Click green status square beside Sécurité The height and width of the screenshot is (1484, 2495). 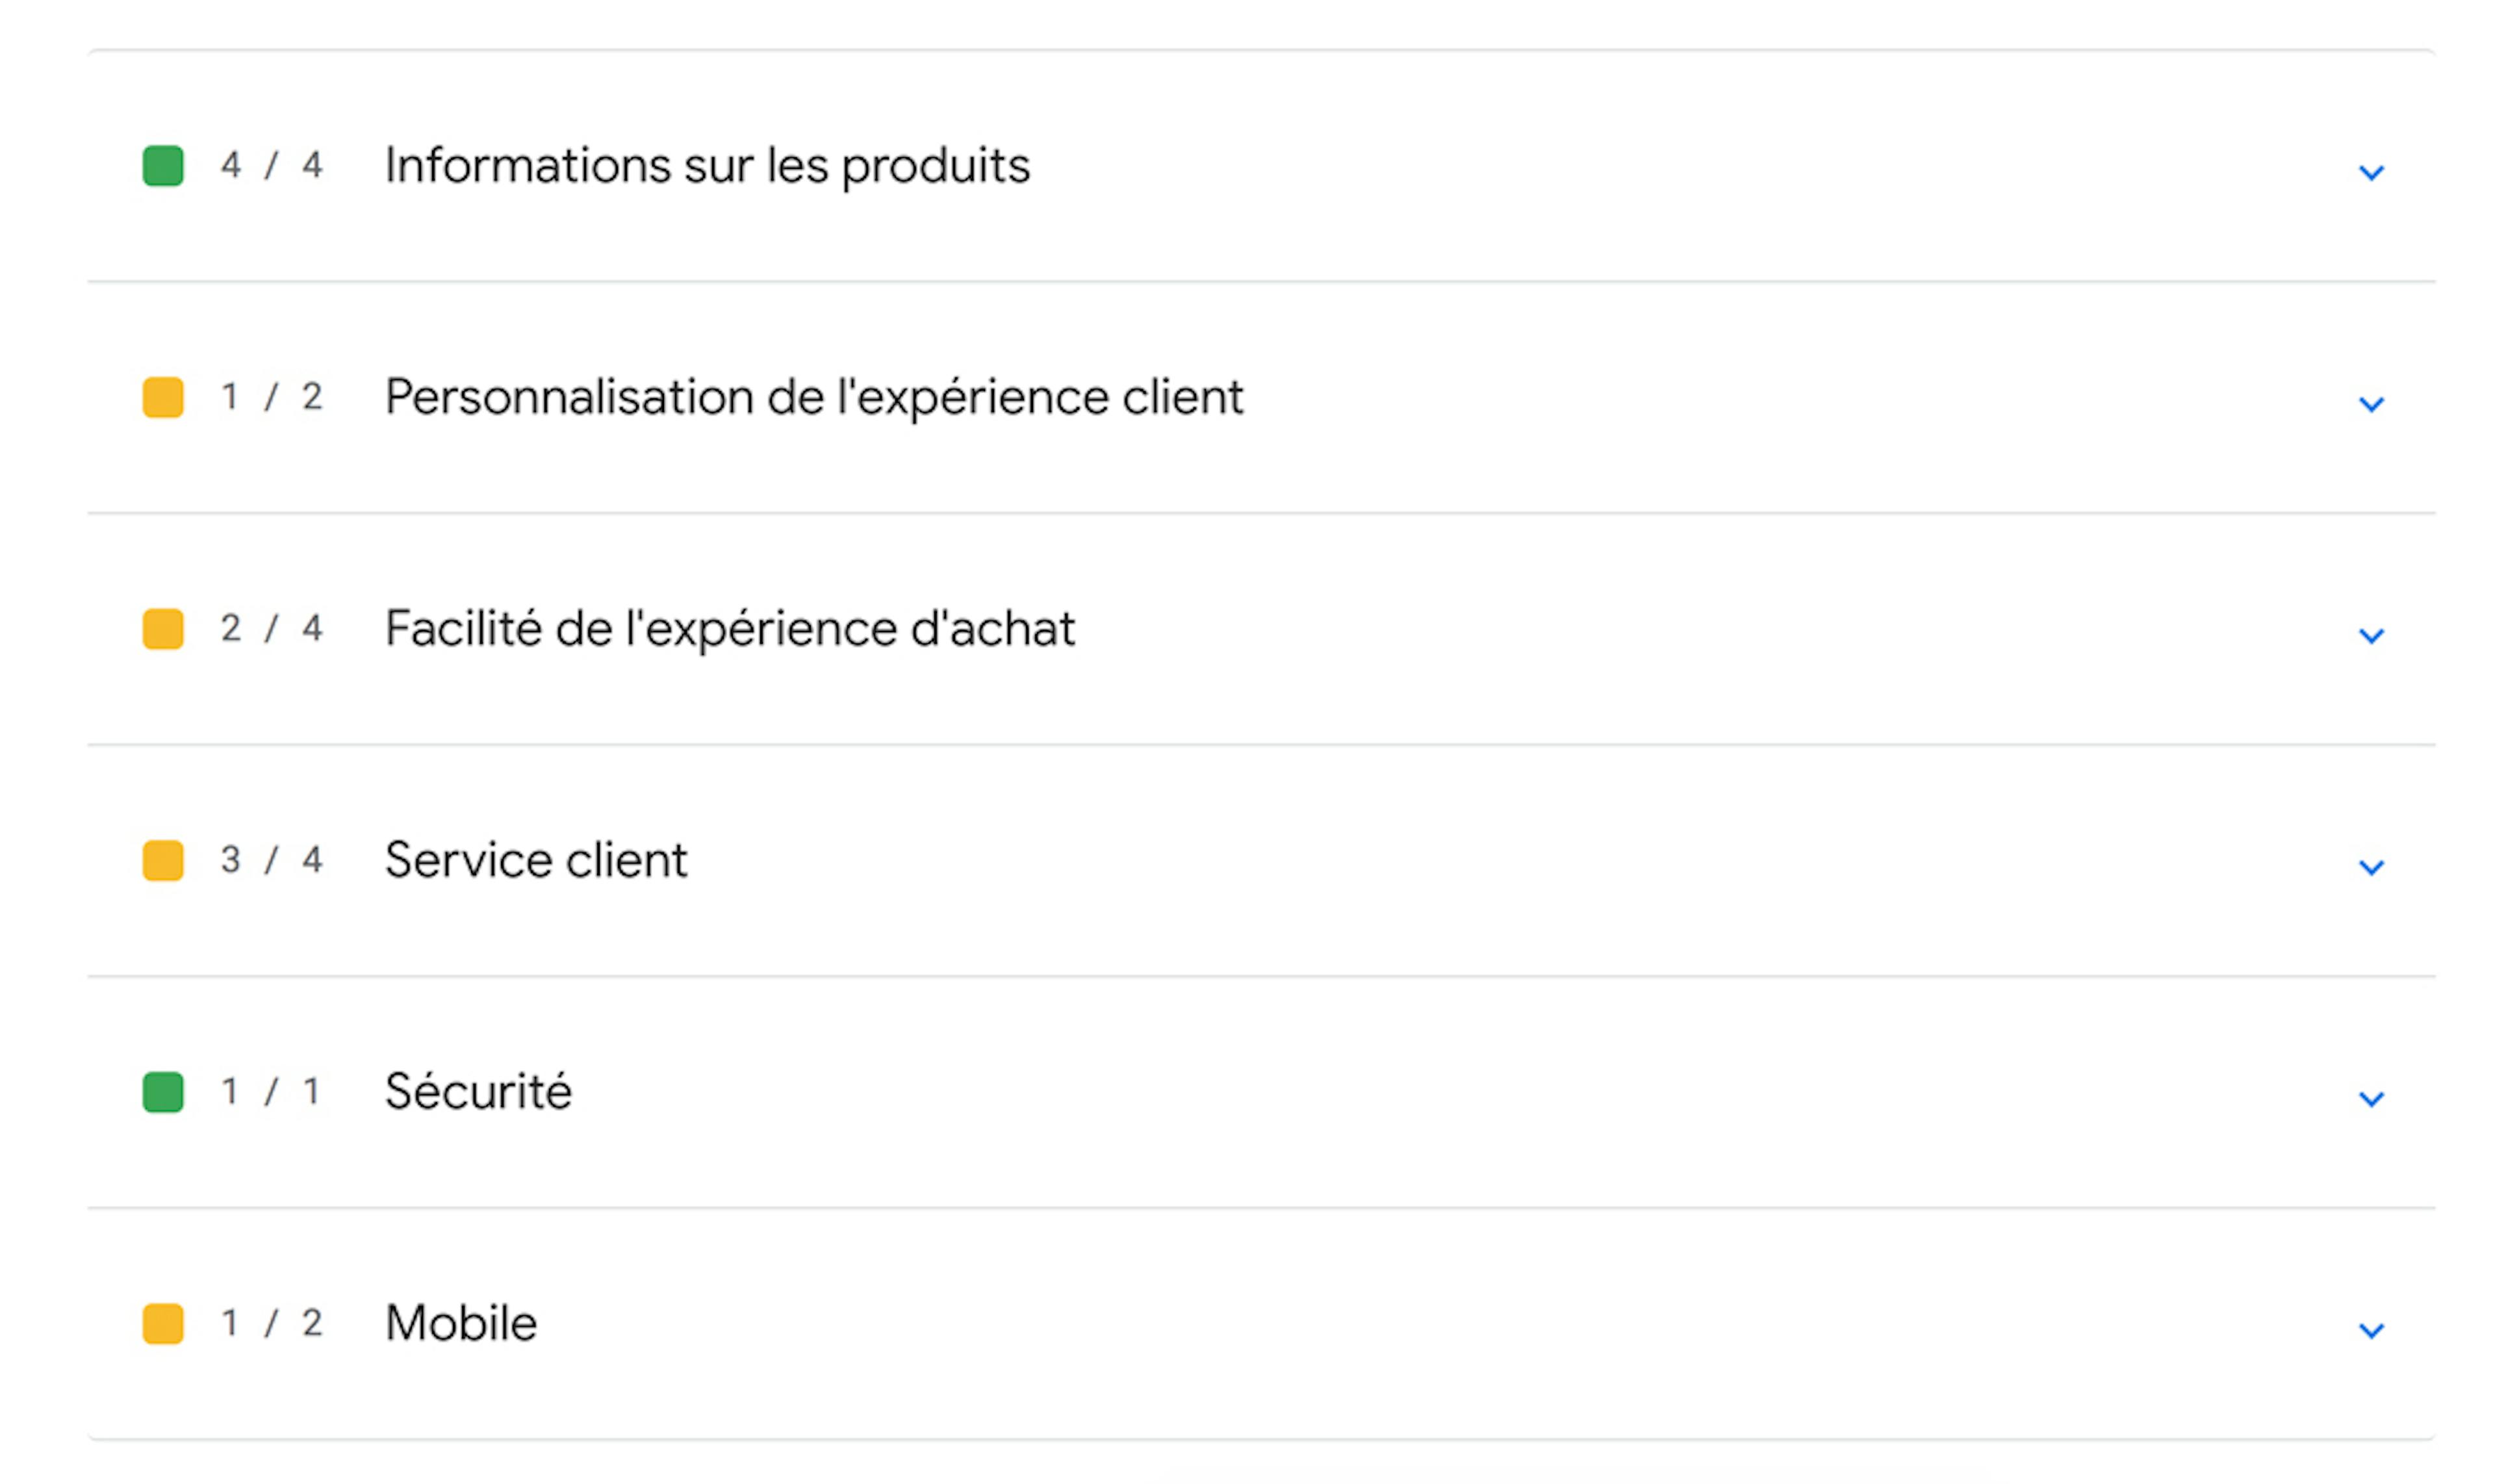(x=163, y=1092)
